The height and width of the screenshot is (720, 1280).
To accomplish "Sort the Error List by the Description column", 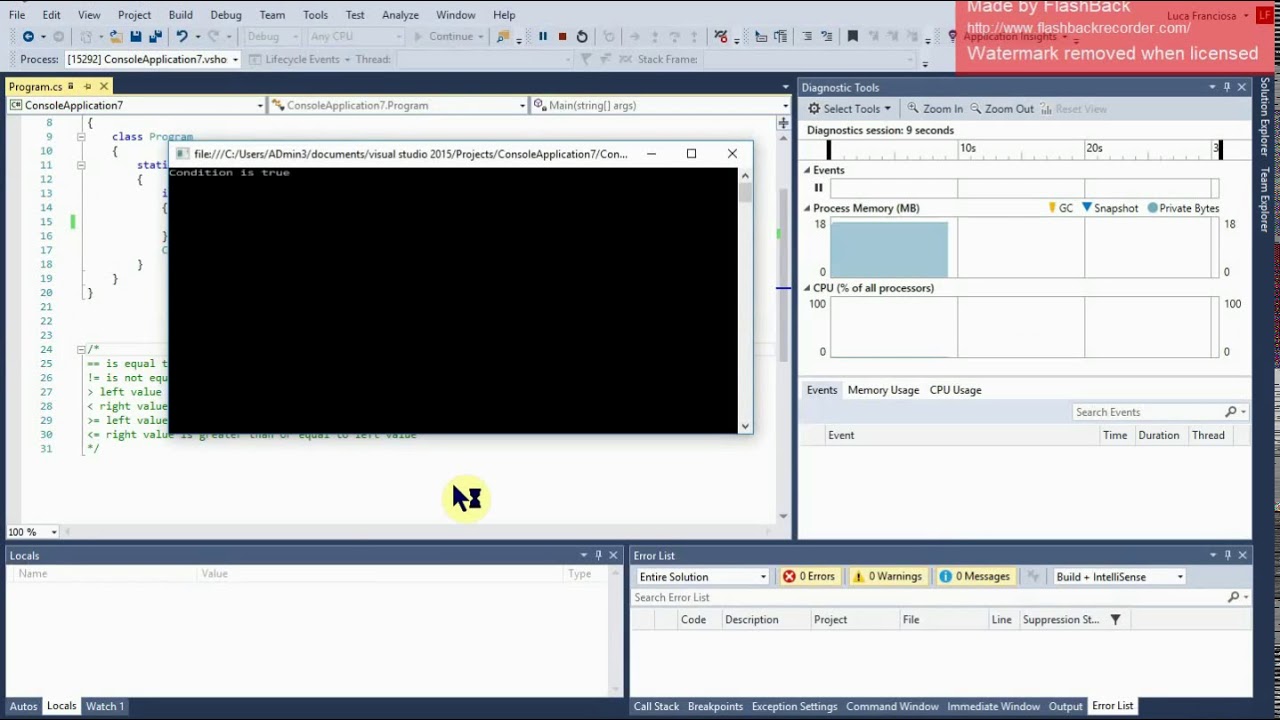I will tap(752, 619).
